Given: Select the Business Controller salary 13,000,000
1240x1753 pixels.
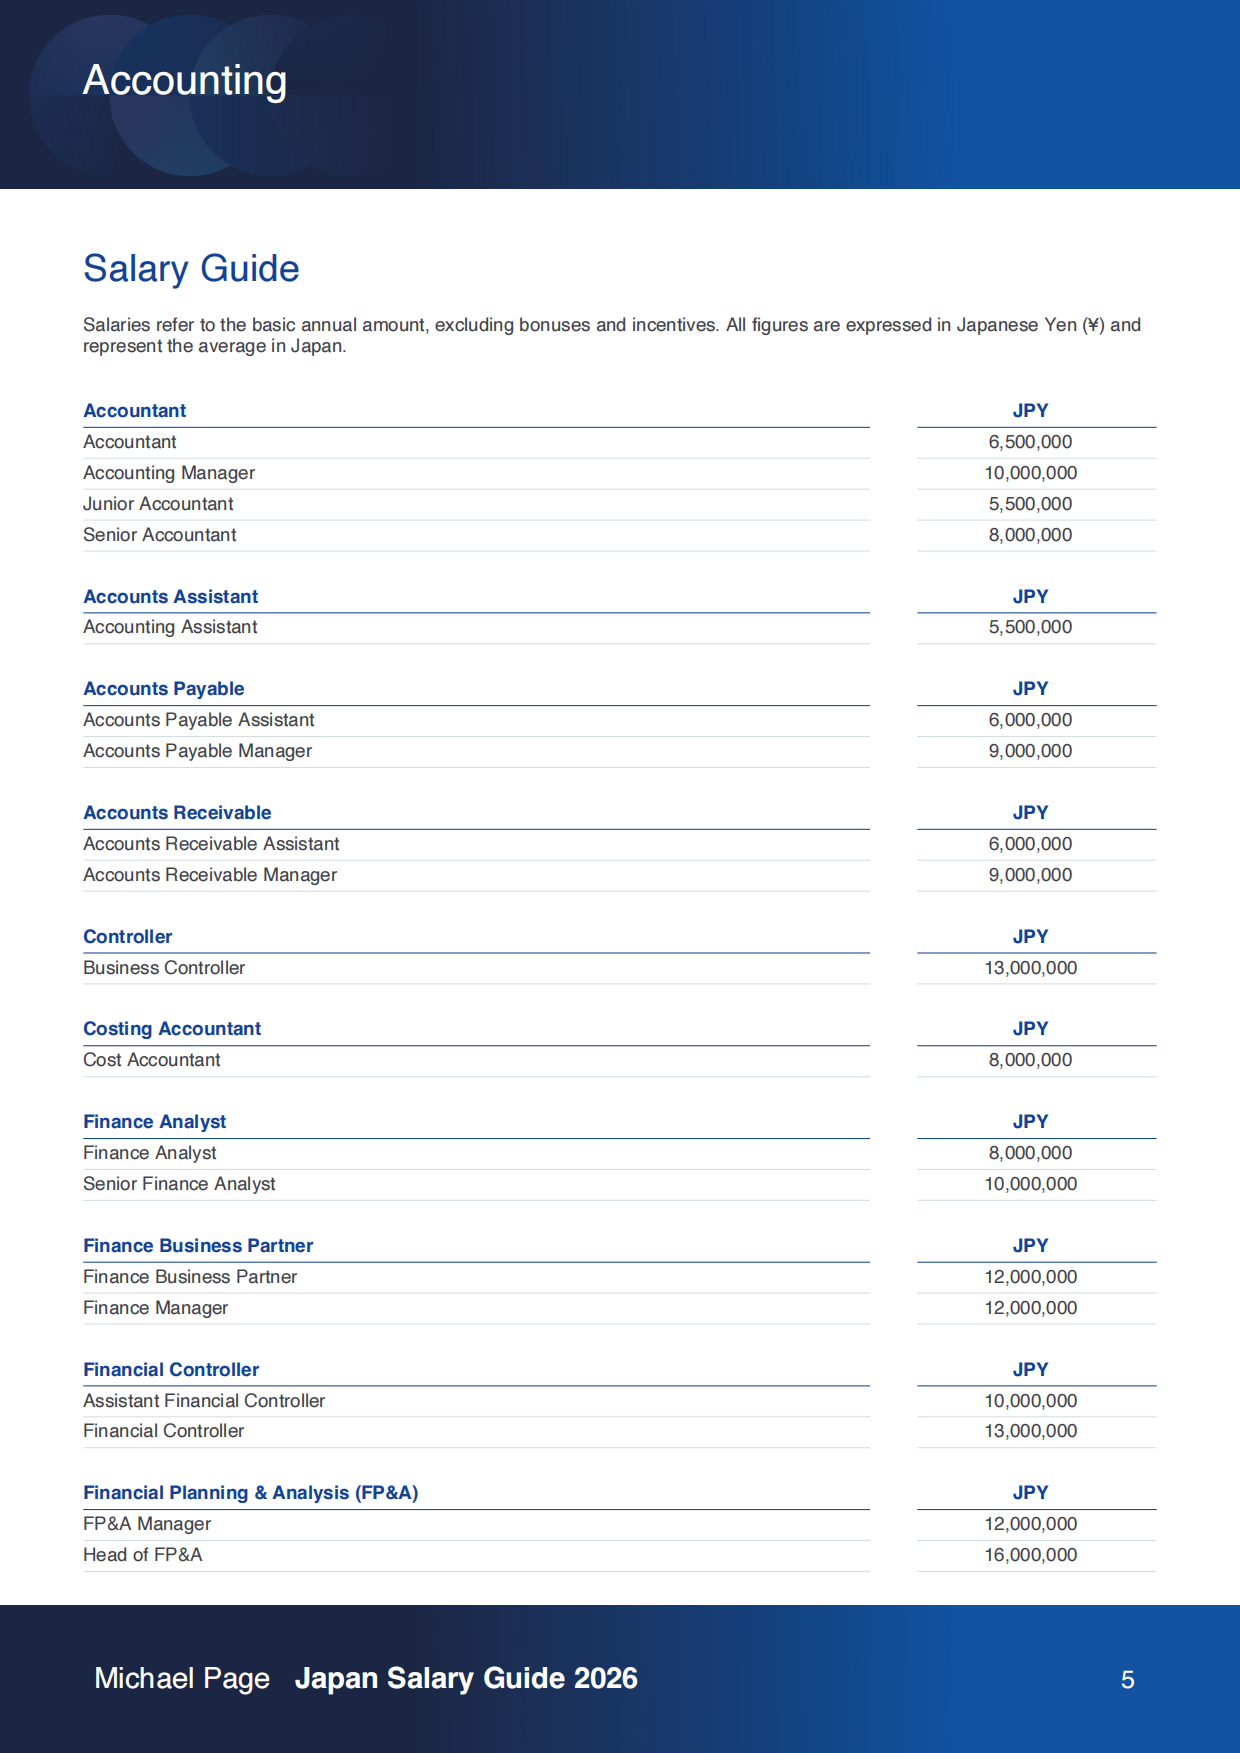Looking at the screenshot, I should (x=1030, y=968).
